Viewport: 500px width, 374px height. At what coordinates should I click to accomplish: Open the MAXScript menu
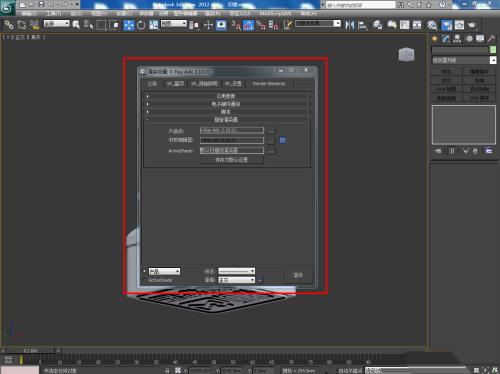[x=275, y=13]
